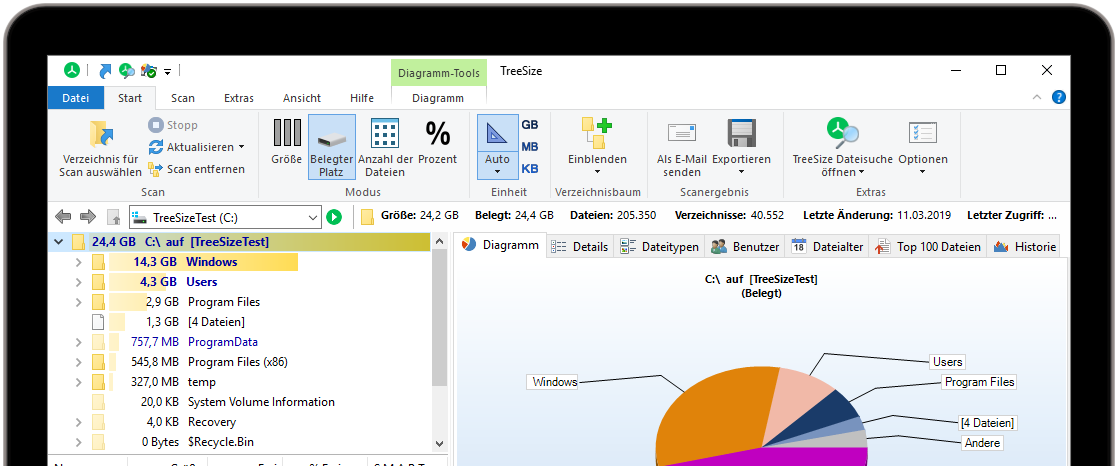Select the [4 Dateien] row

pos(239,322)
